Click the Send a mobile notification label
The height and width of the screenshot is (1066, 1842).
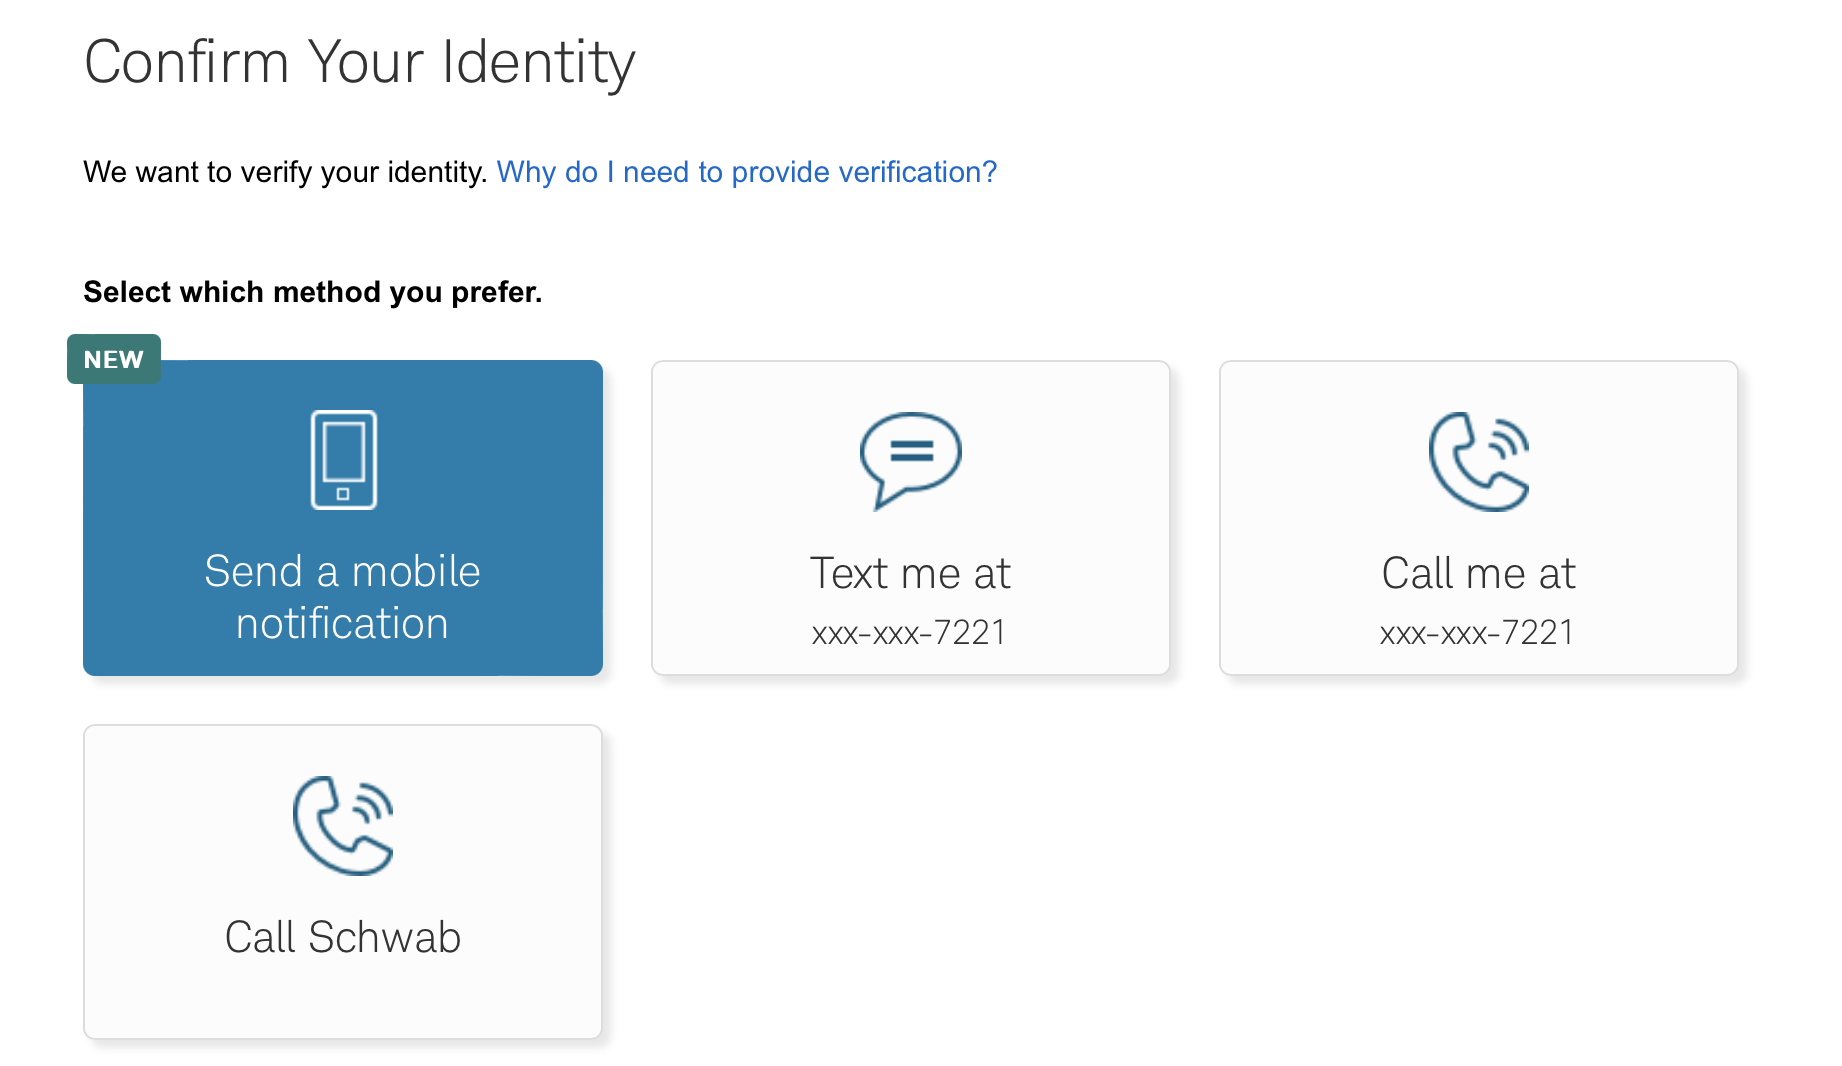(x=343, y=597)
